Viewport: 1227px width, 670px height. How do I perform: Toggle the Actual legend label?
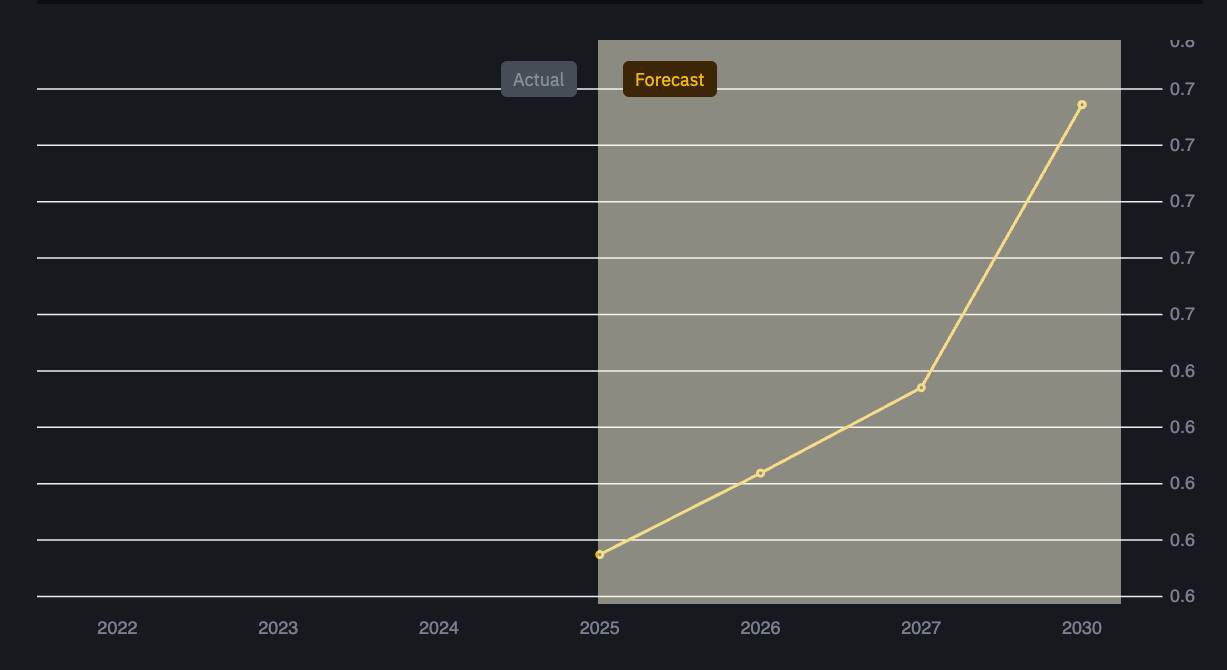[x=538, y=80]
